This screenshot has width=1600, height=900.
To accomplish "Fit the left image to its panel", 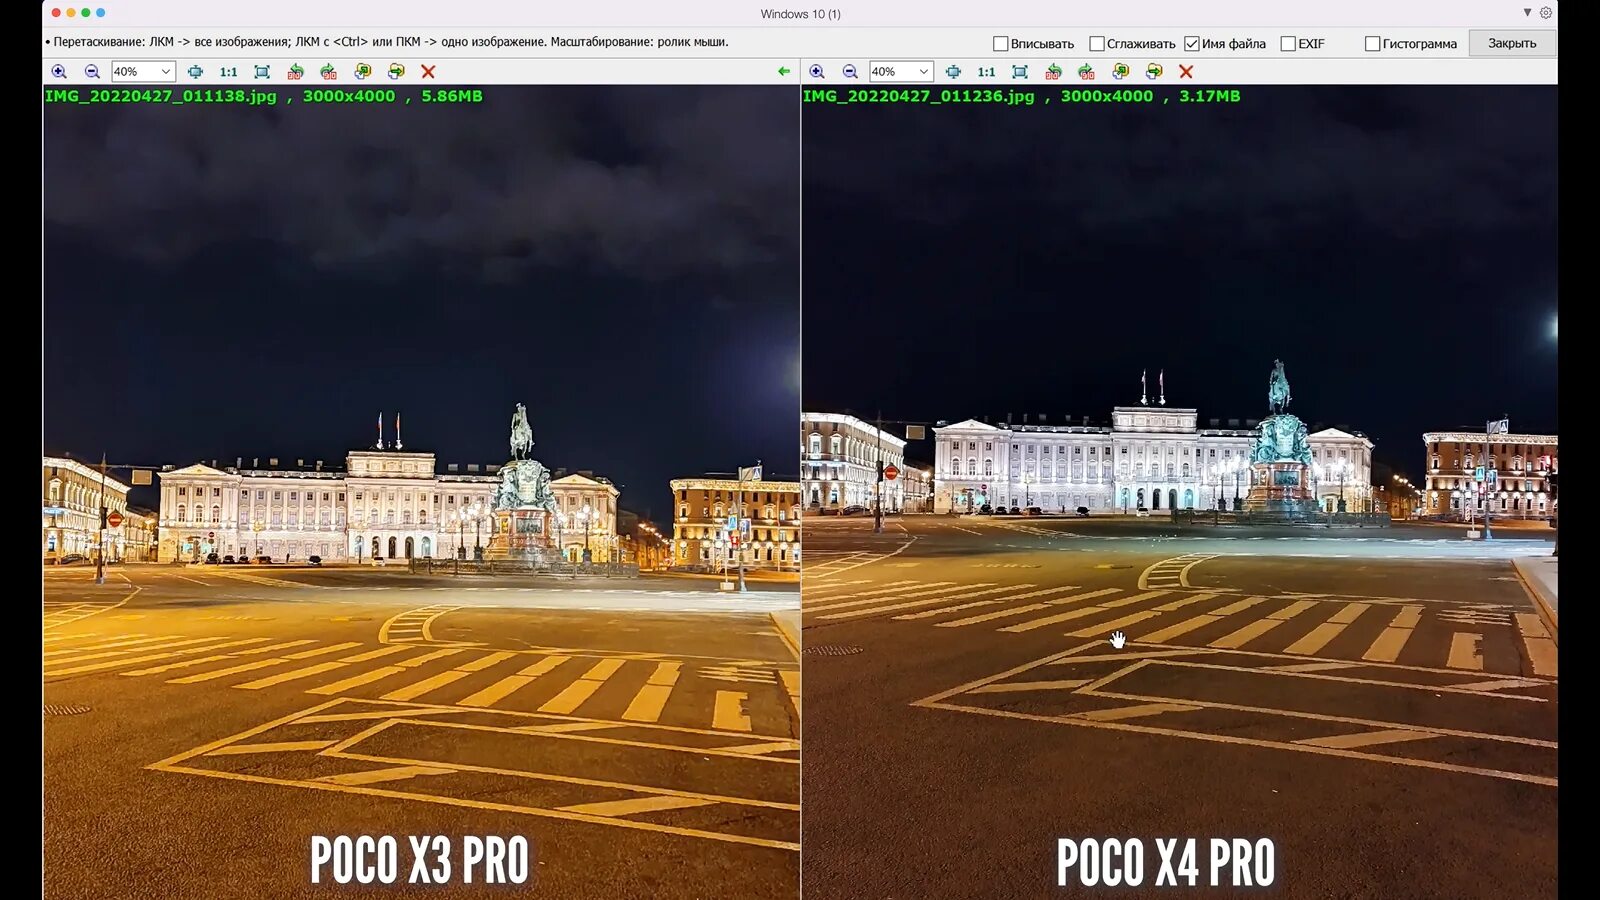I will [x=262, y=72].
